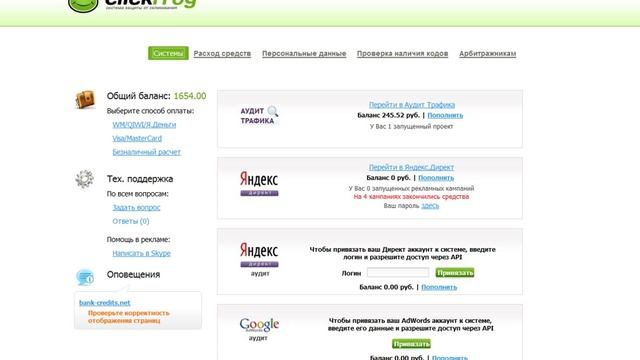Click orange text Проверьте корректность отображения страниц
640x360 pixels.
pyautogui.click(x=129, y=317)
